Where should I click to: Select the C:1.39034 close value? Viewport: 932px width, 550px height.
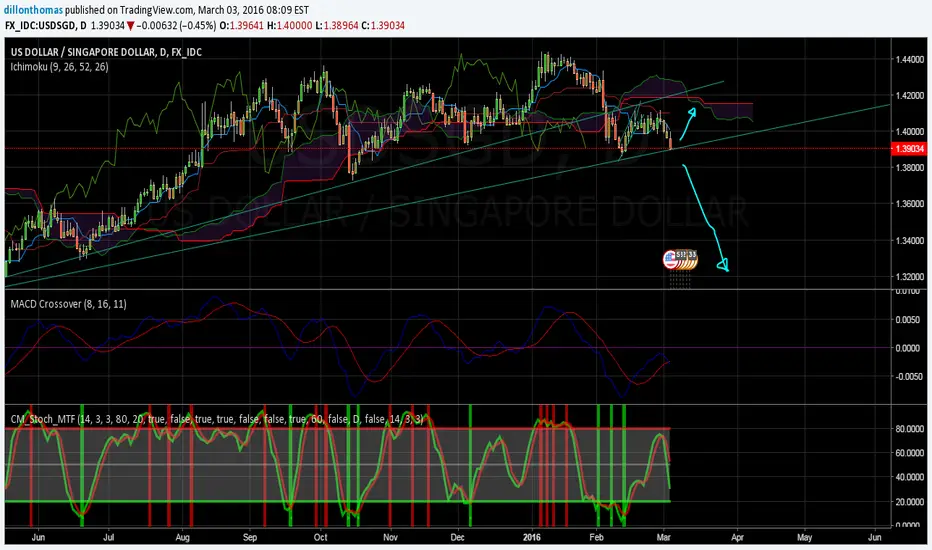(383, 26)
